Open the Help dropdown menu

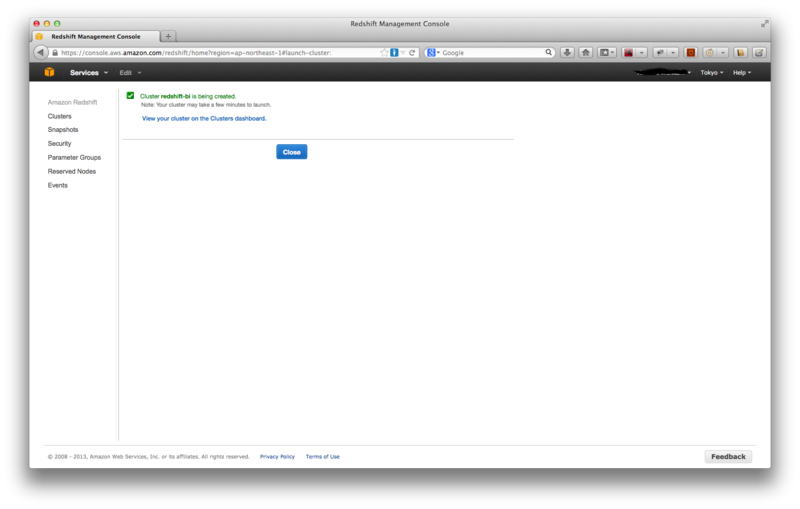click(742, 72)
